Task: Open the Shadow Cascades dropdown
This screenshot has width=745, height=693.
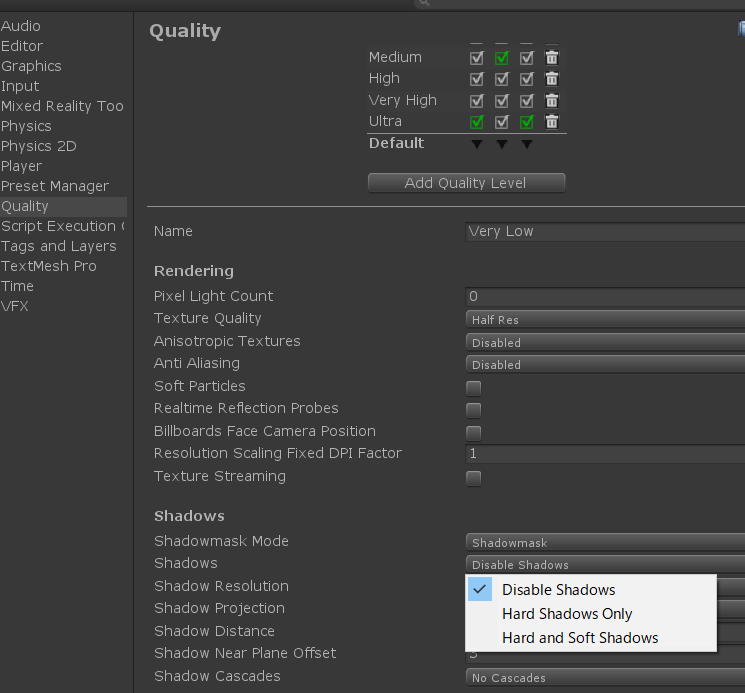Action: click(x=605, y=677)
